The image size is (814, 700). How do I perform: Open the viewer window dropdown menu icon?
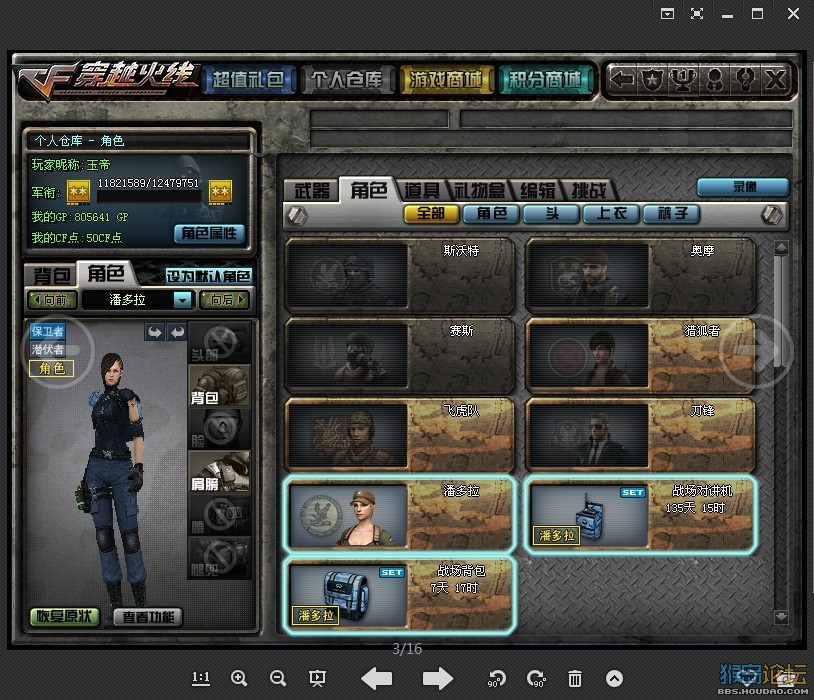pyautogui.click(x=667, y=14)
